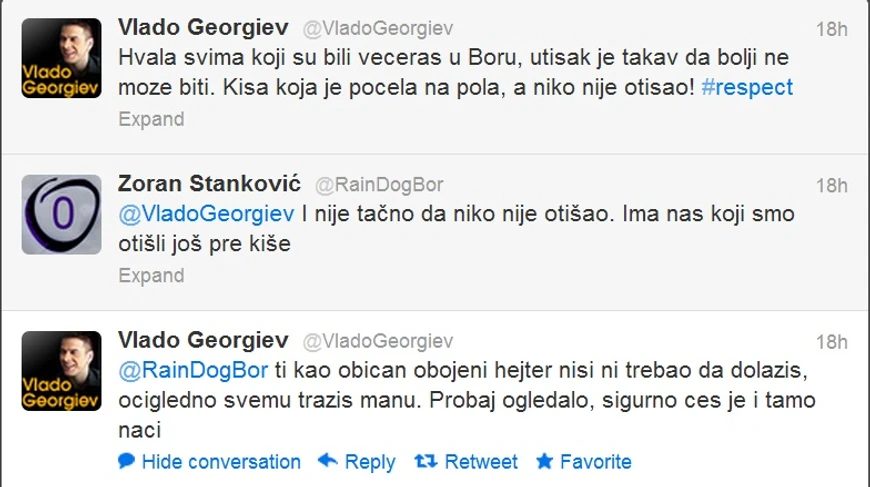Click Vlado Georgiev's name in the top tweet
The image size is (870, 487).
[x=204, y=29]
